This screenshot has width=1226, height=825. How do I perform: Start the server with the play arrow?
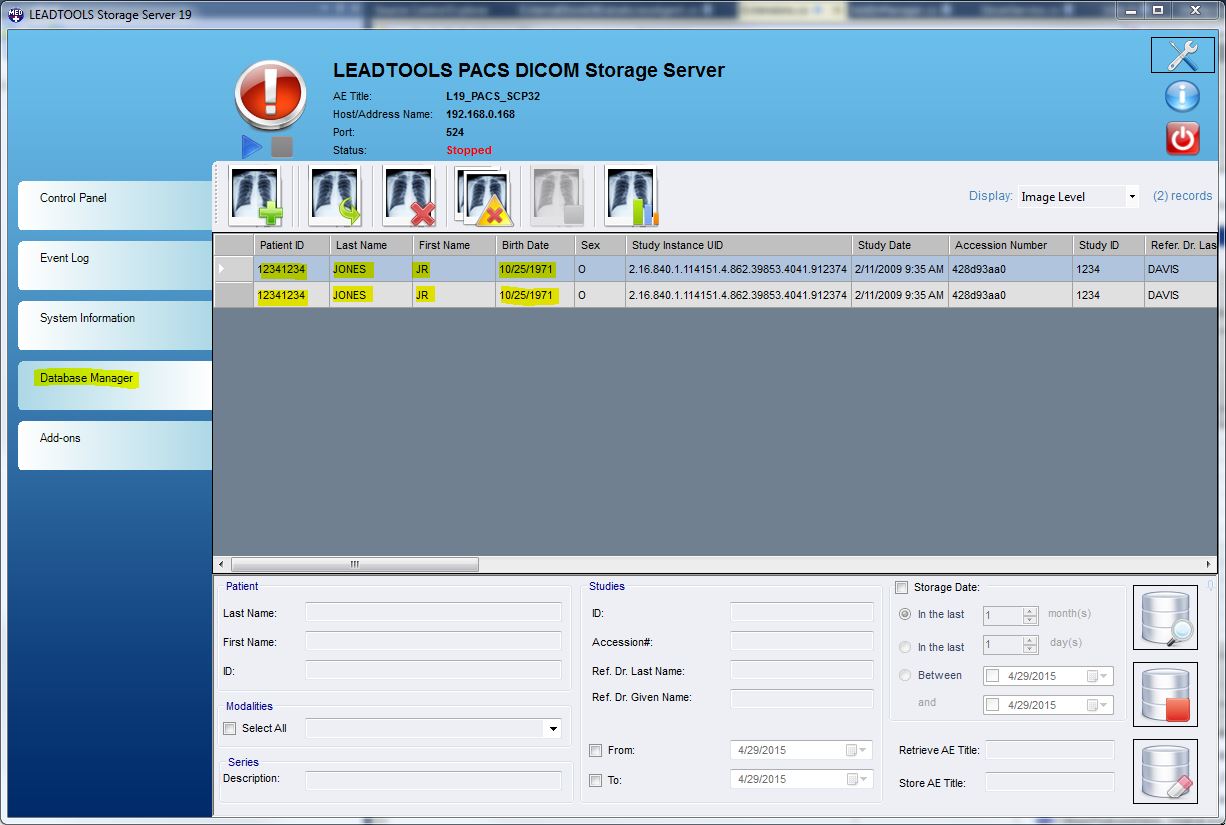(x=252, y=146)
